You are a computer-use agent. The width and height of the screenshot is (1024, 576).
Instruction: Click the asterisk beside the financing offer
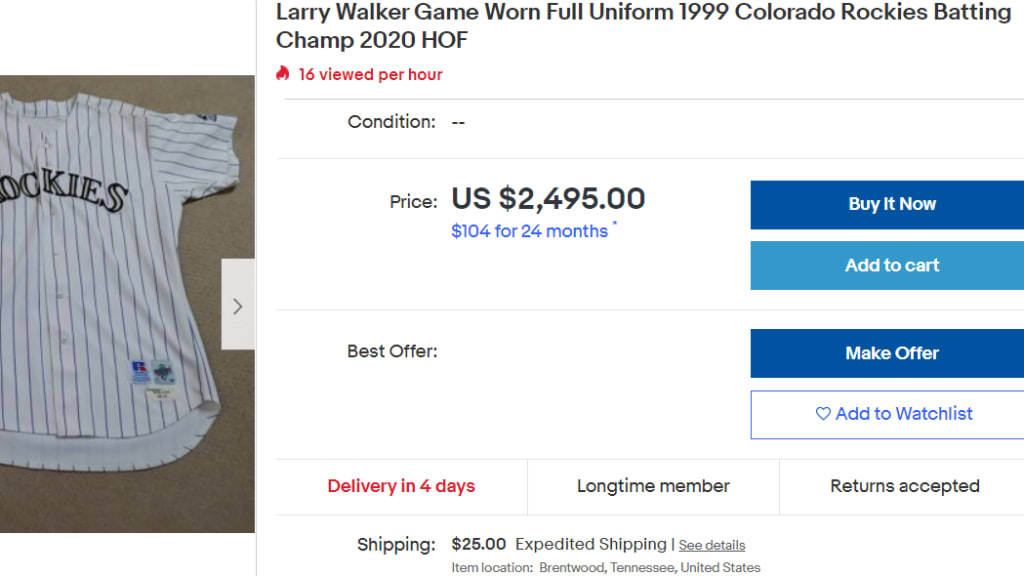point(614,224)
